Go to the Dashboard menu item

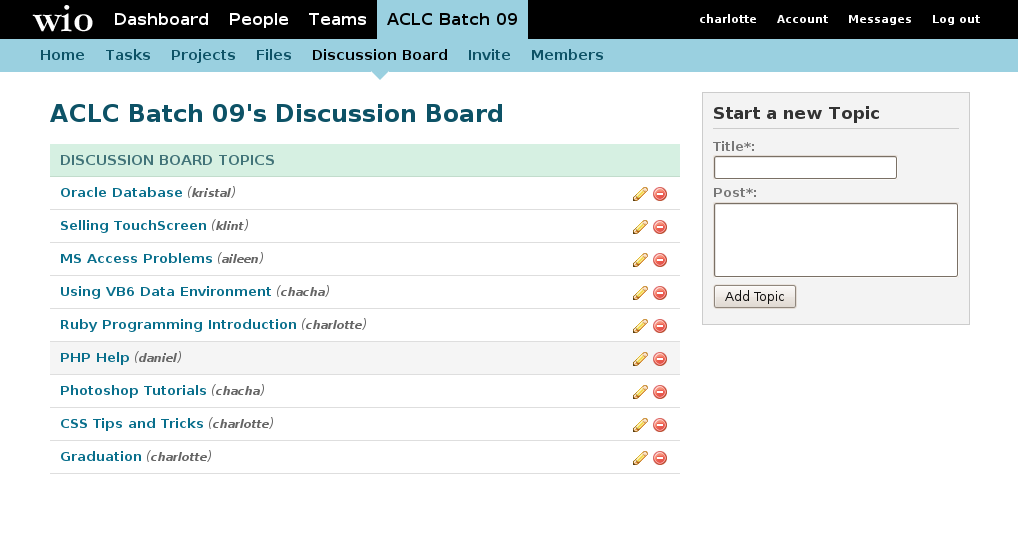pos(161,19)
